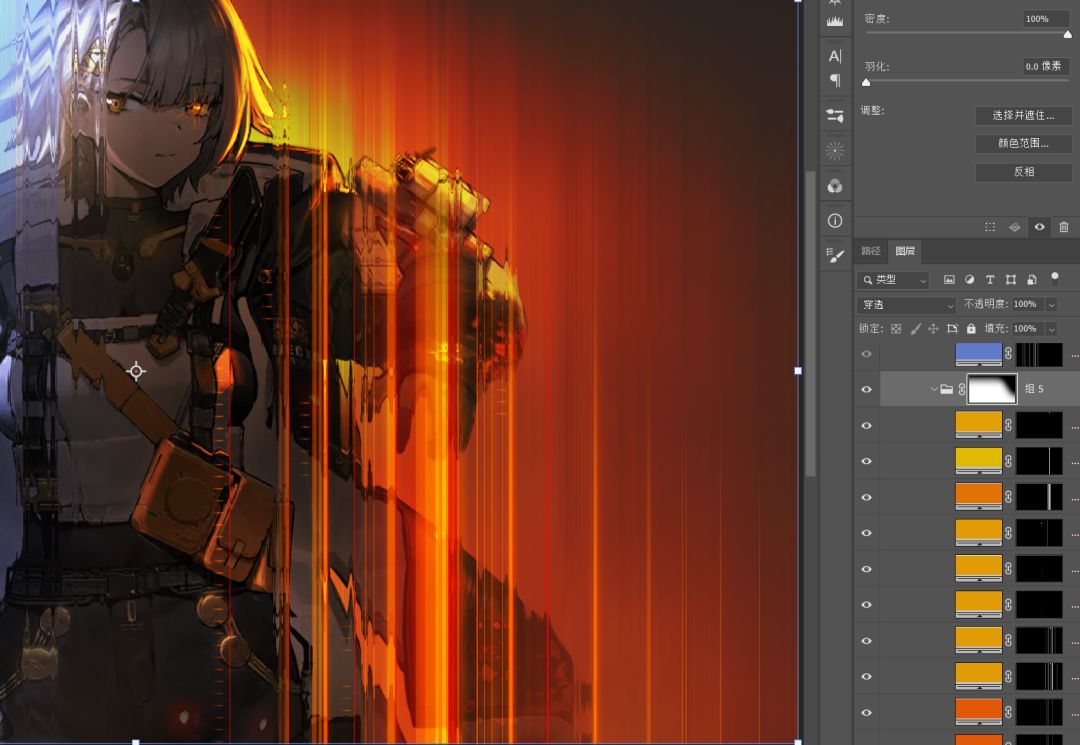
Task: Toggle mask visibility eye in Properties panel
Action: pyautogui.click(x=1040, y=227)
